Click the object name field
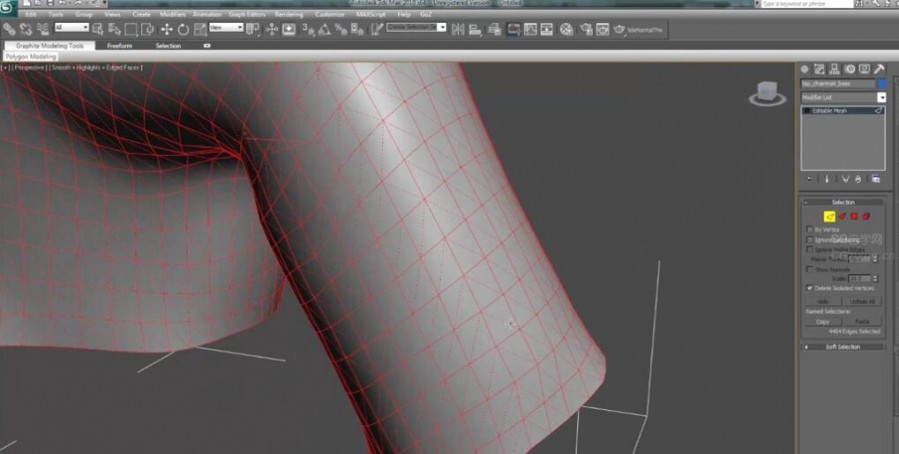Image resolution: width=899 pixels, height=454 pixels. click(838, 84)
